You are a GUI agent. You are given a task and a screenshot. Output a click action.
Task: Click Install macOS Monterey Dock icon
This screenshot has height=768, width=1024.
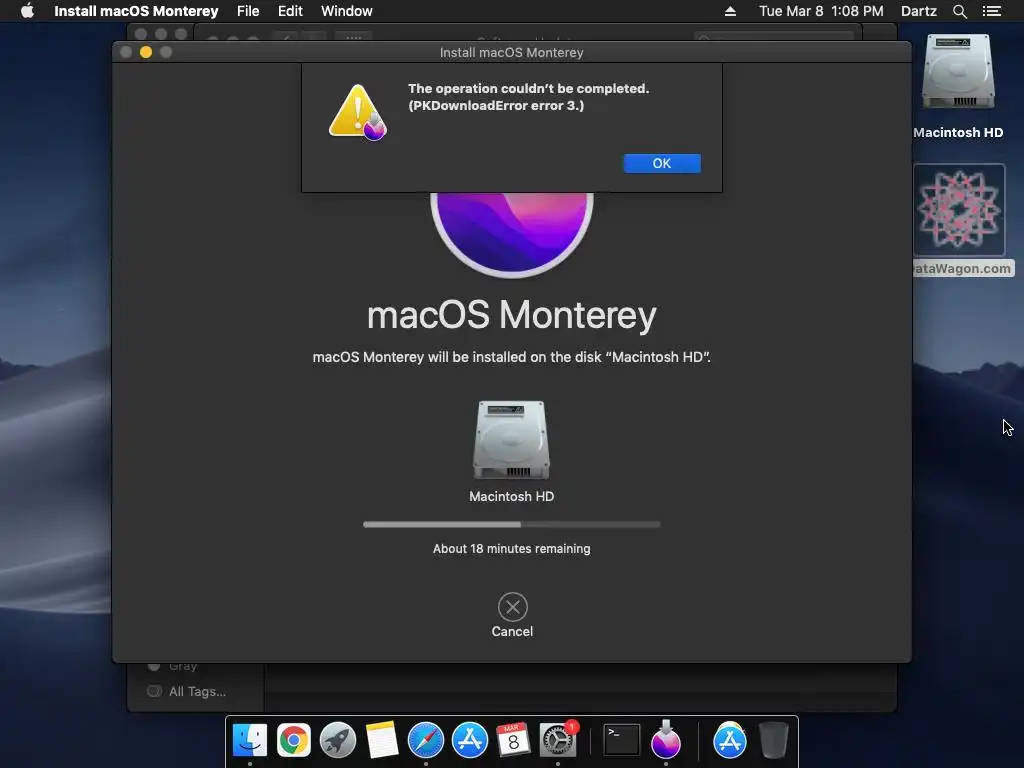665,740
